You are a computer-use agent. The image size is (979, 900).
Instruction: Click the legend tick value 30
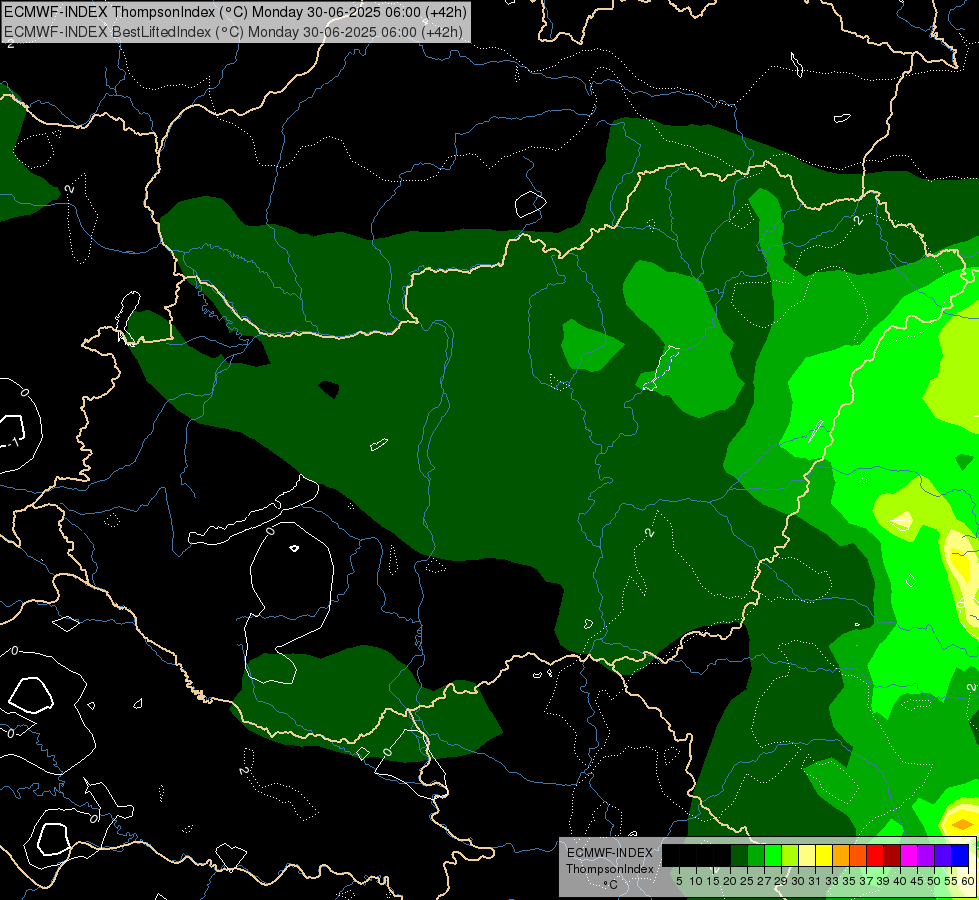coord(798,881)
